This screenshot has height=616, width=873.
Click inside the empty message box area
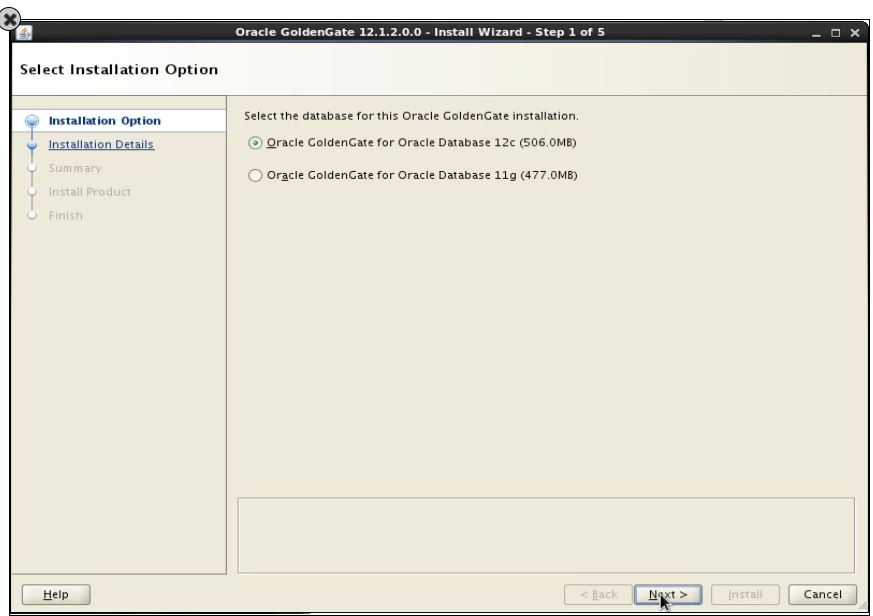click(546, 534)
